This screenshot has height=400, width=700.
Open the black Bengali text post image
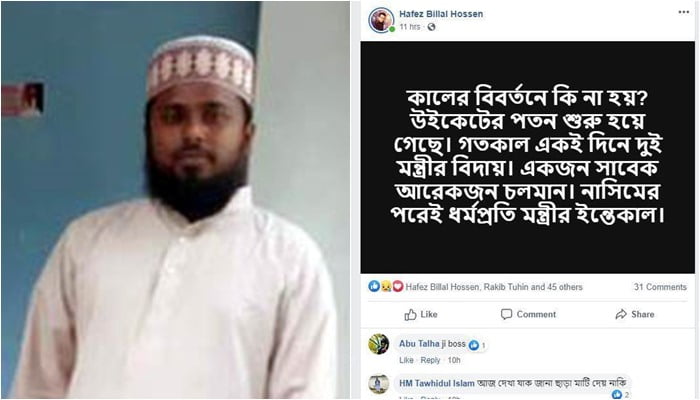tap(528, 157)
